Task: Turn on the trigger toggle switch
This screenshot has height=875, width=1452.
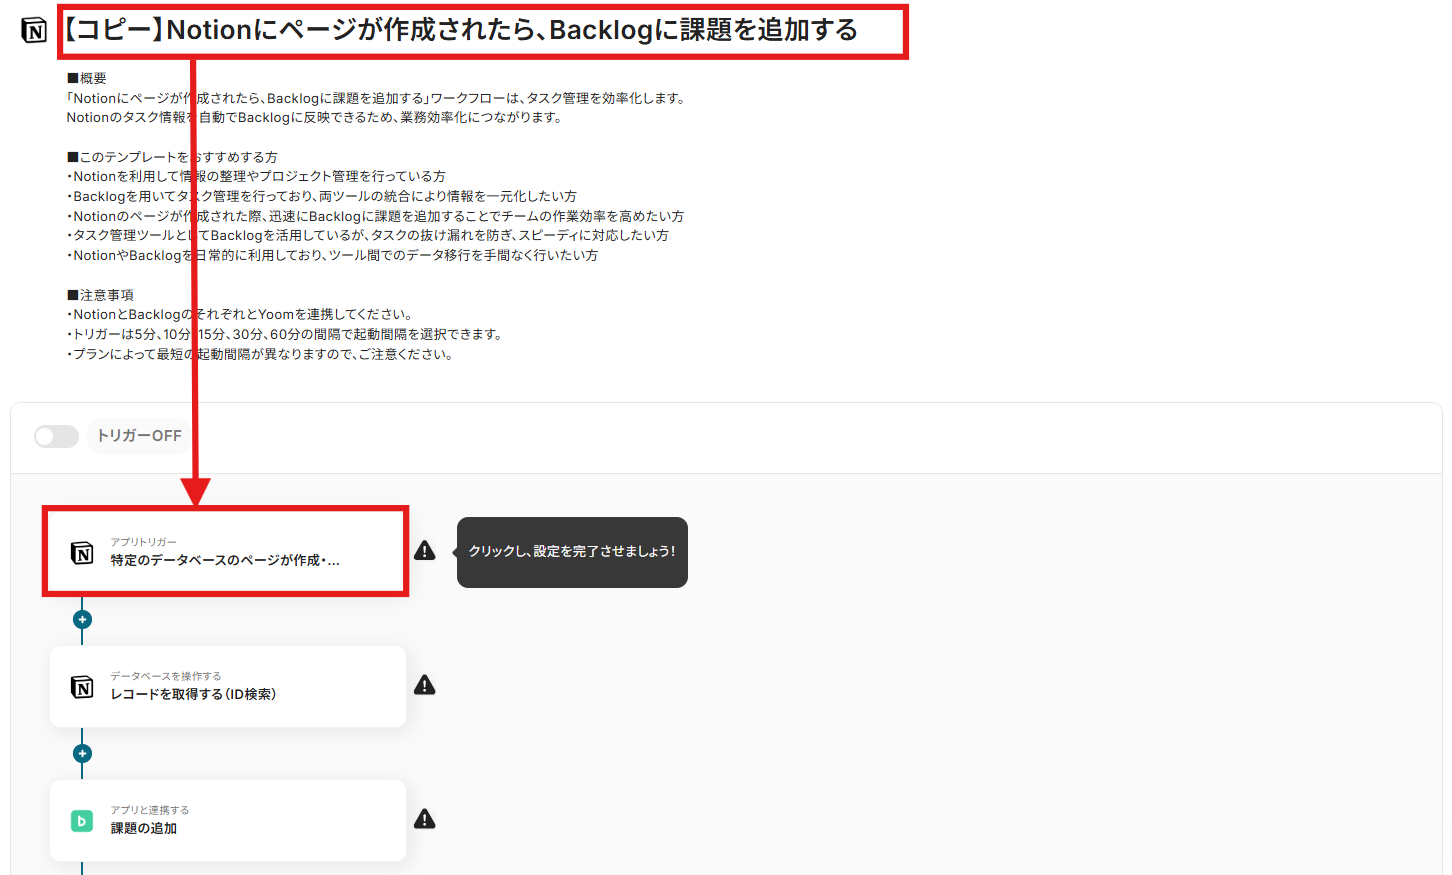Action: (x=56, y=436)
